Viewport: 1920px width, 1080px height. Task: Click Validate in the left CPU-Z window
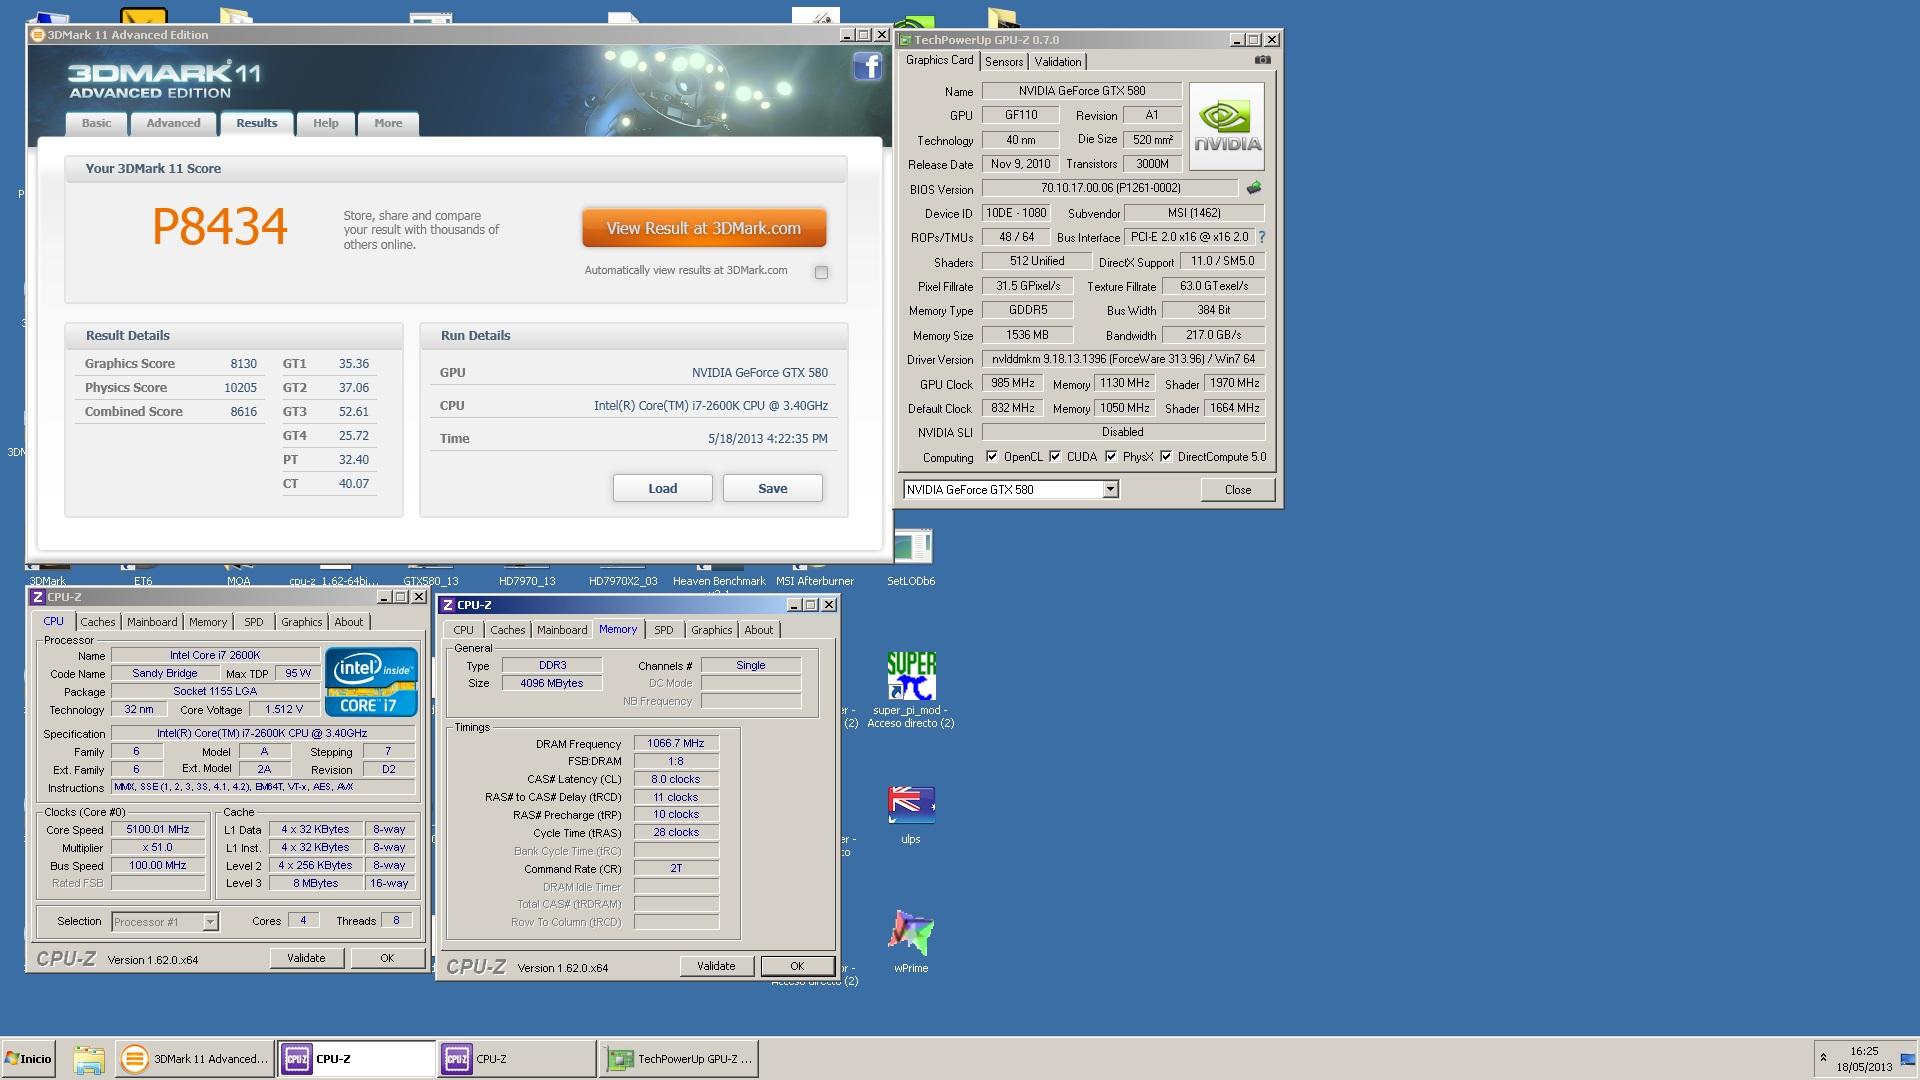pos(306,958)
